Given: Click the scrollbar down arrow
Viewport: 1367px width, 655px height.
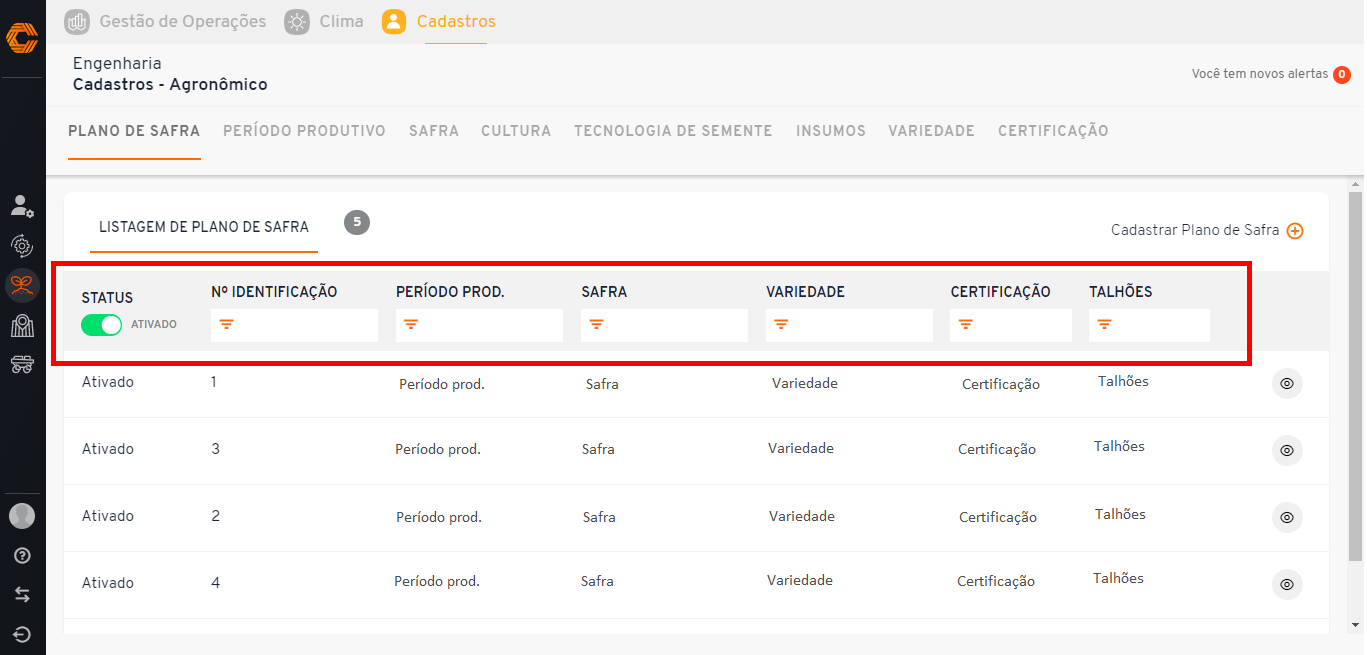Looking at the screenshot, I should (x=1355, y=627).
